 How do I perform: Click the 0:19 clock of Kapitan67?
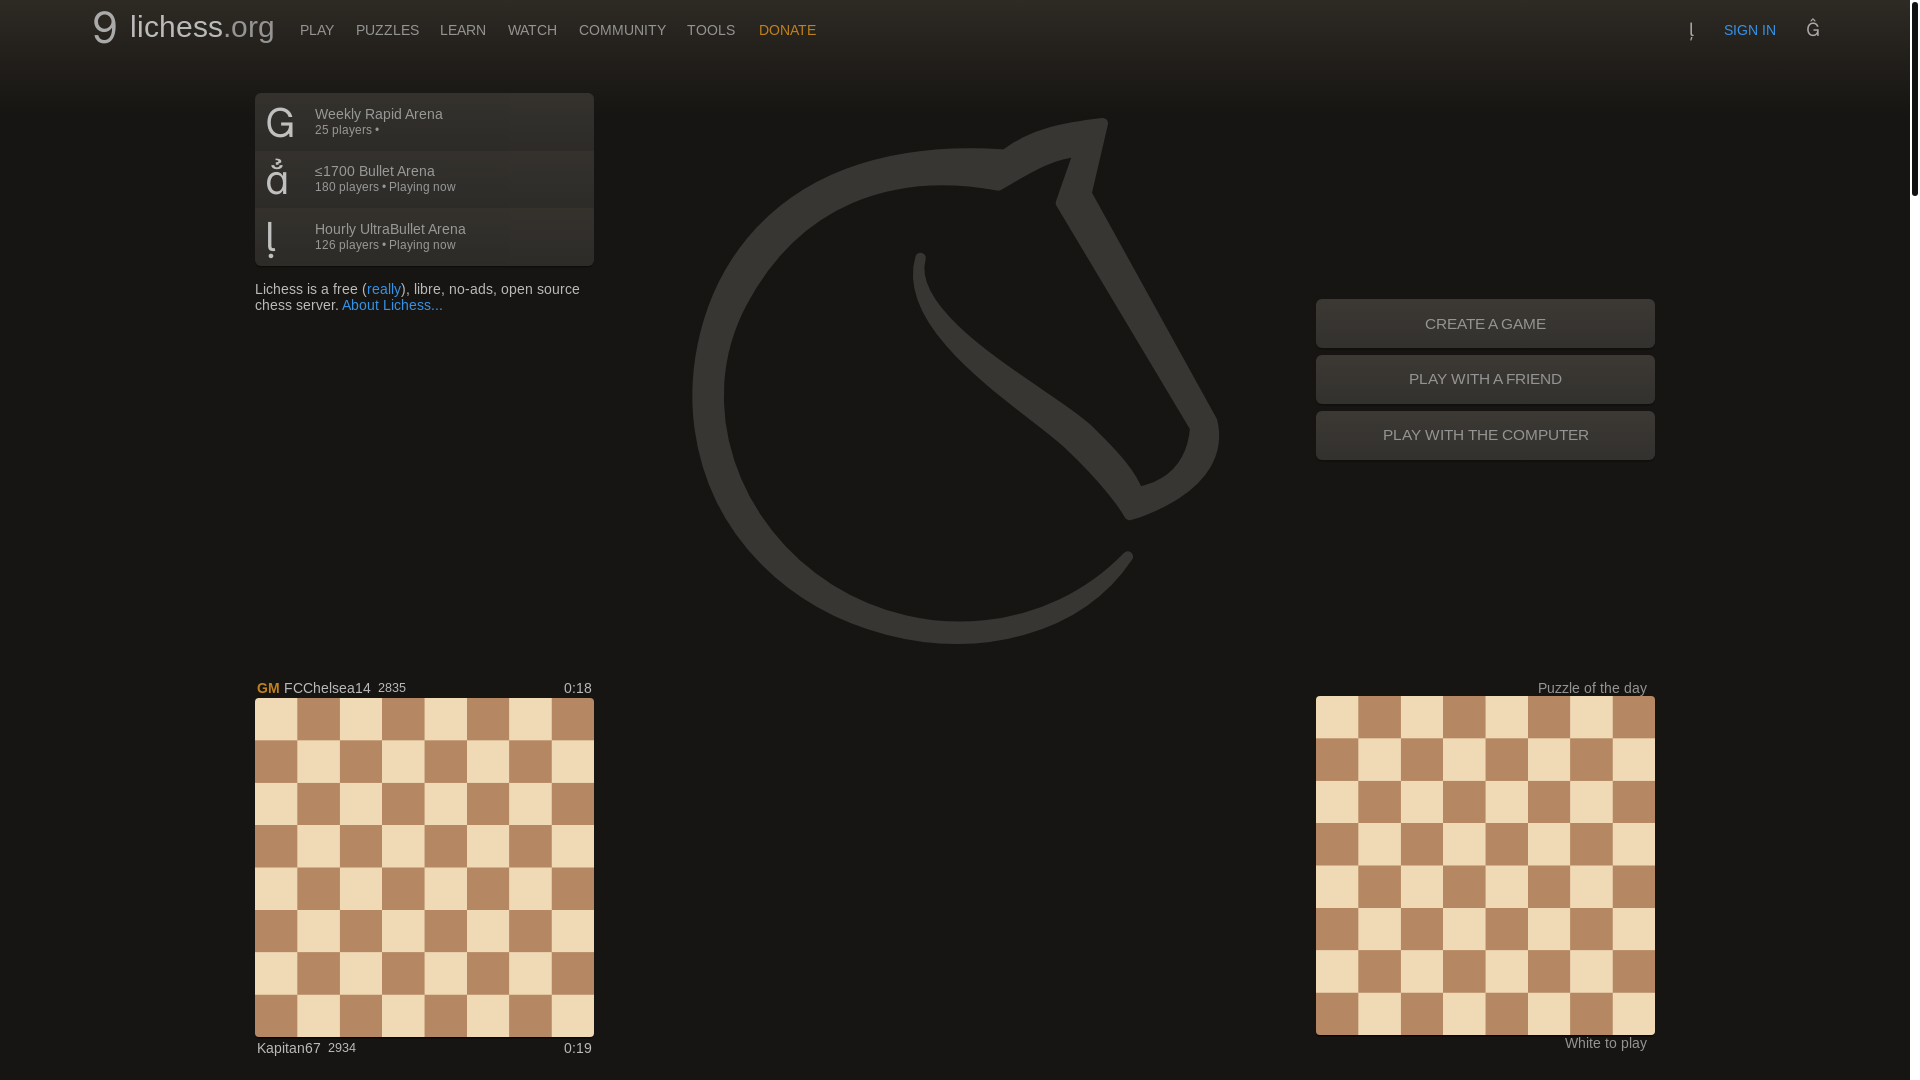[578, 1048]
